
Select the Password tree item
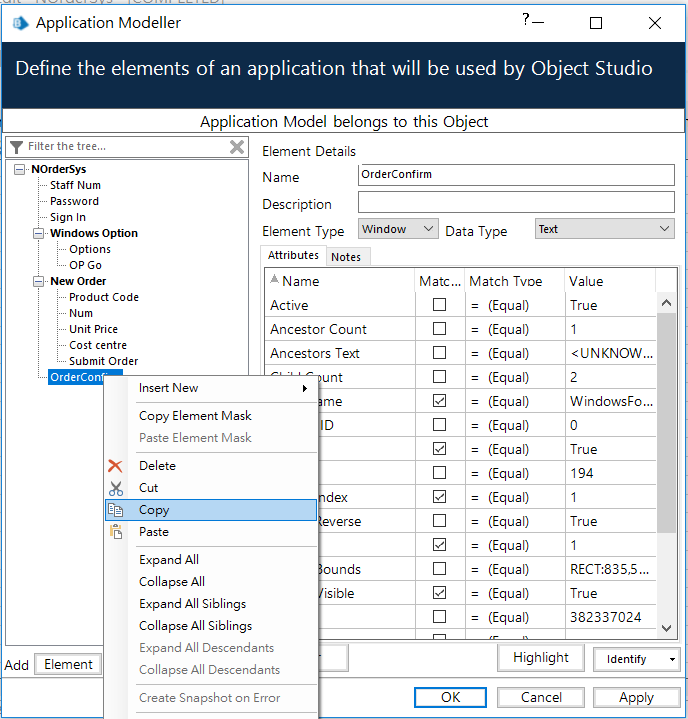pos(74,201)
